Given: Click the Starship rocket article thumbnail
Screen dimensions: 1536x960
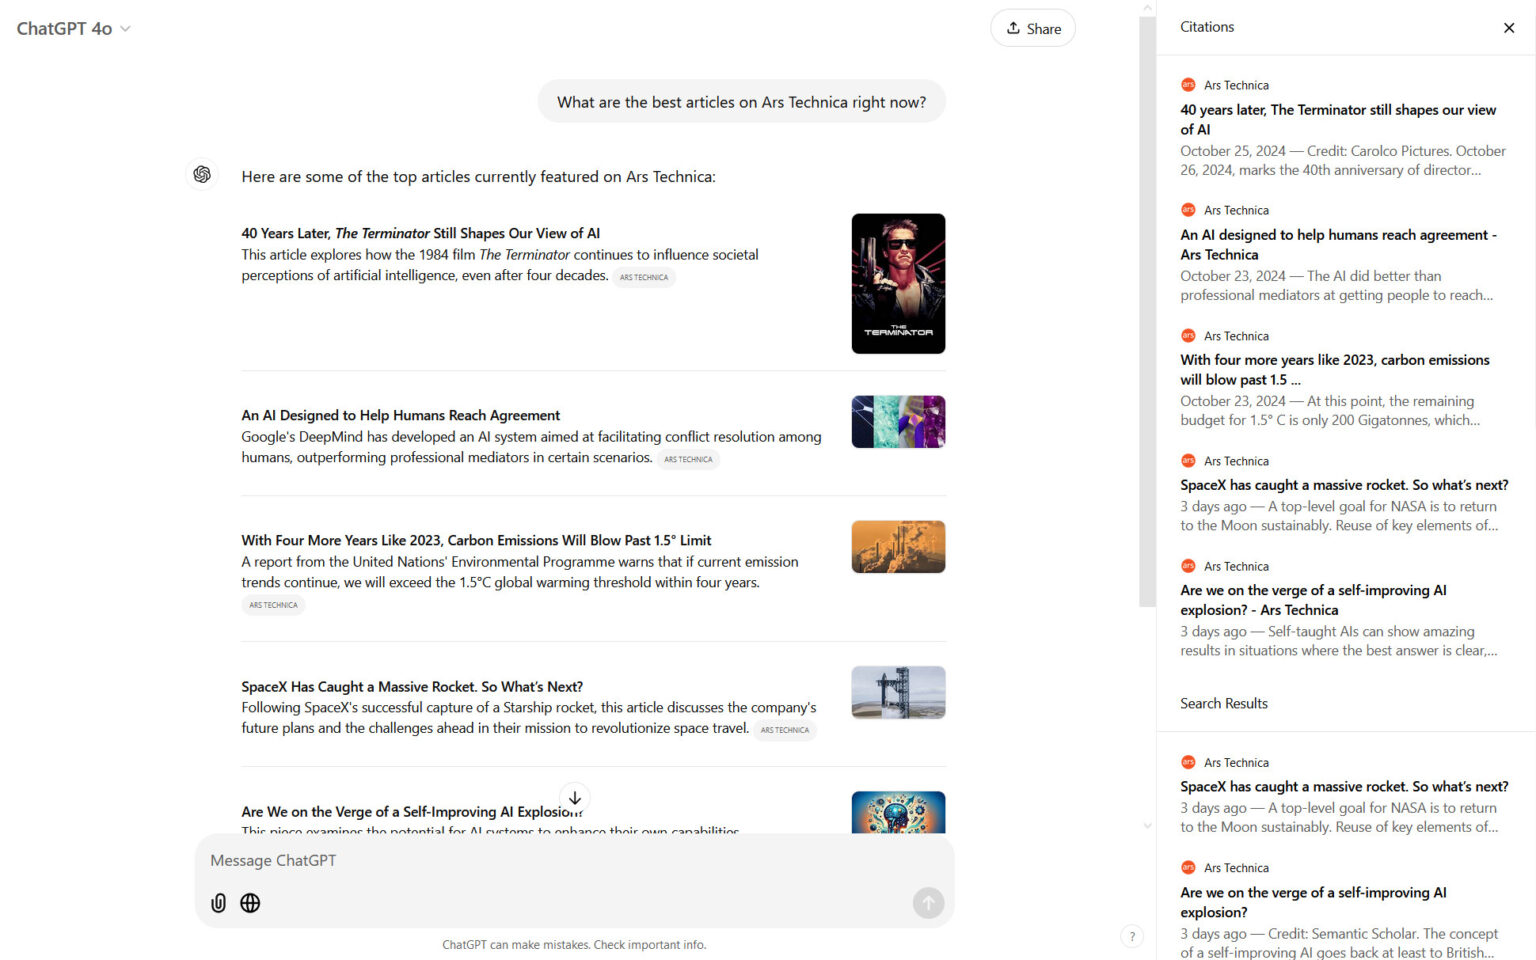Looking at the screenshot, I should coord(897,692).
